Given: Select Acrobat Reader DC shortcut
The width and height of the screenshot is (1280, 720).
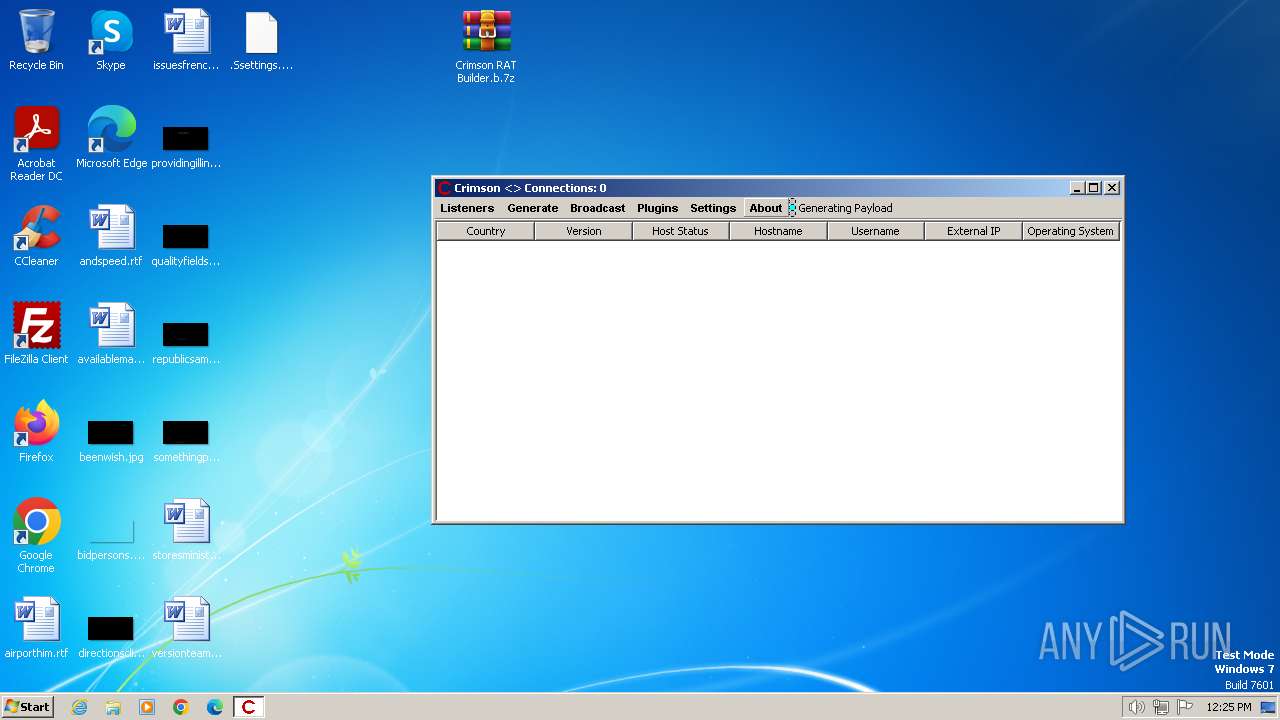Looking at the screenshot, I should pyautogui.click(x=36, y=145).
